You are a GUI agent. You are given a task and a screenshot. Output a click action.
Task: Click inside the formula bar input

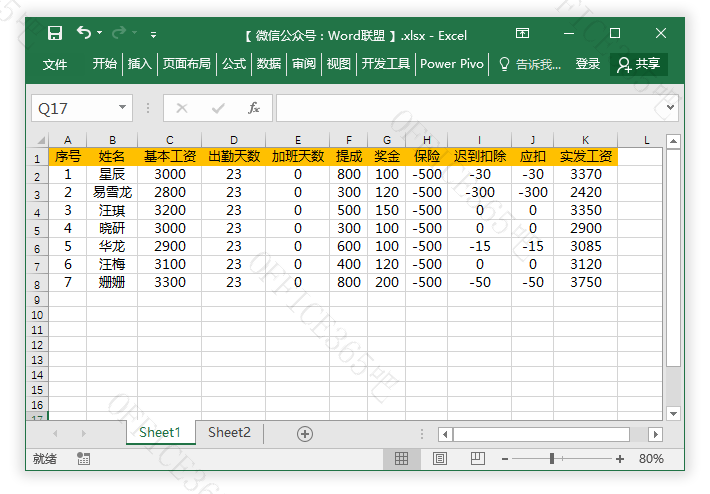(469, 108)
